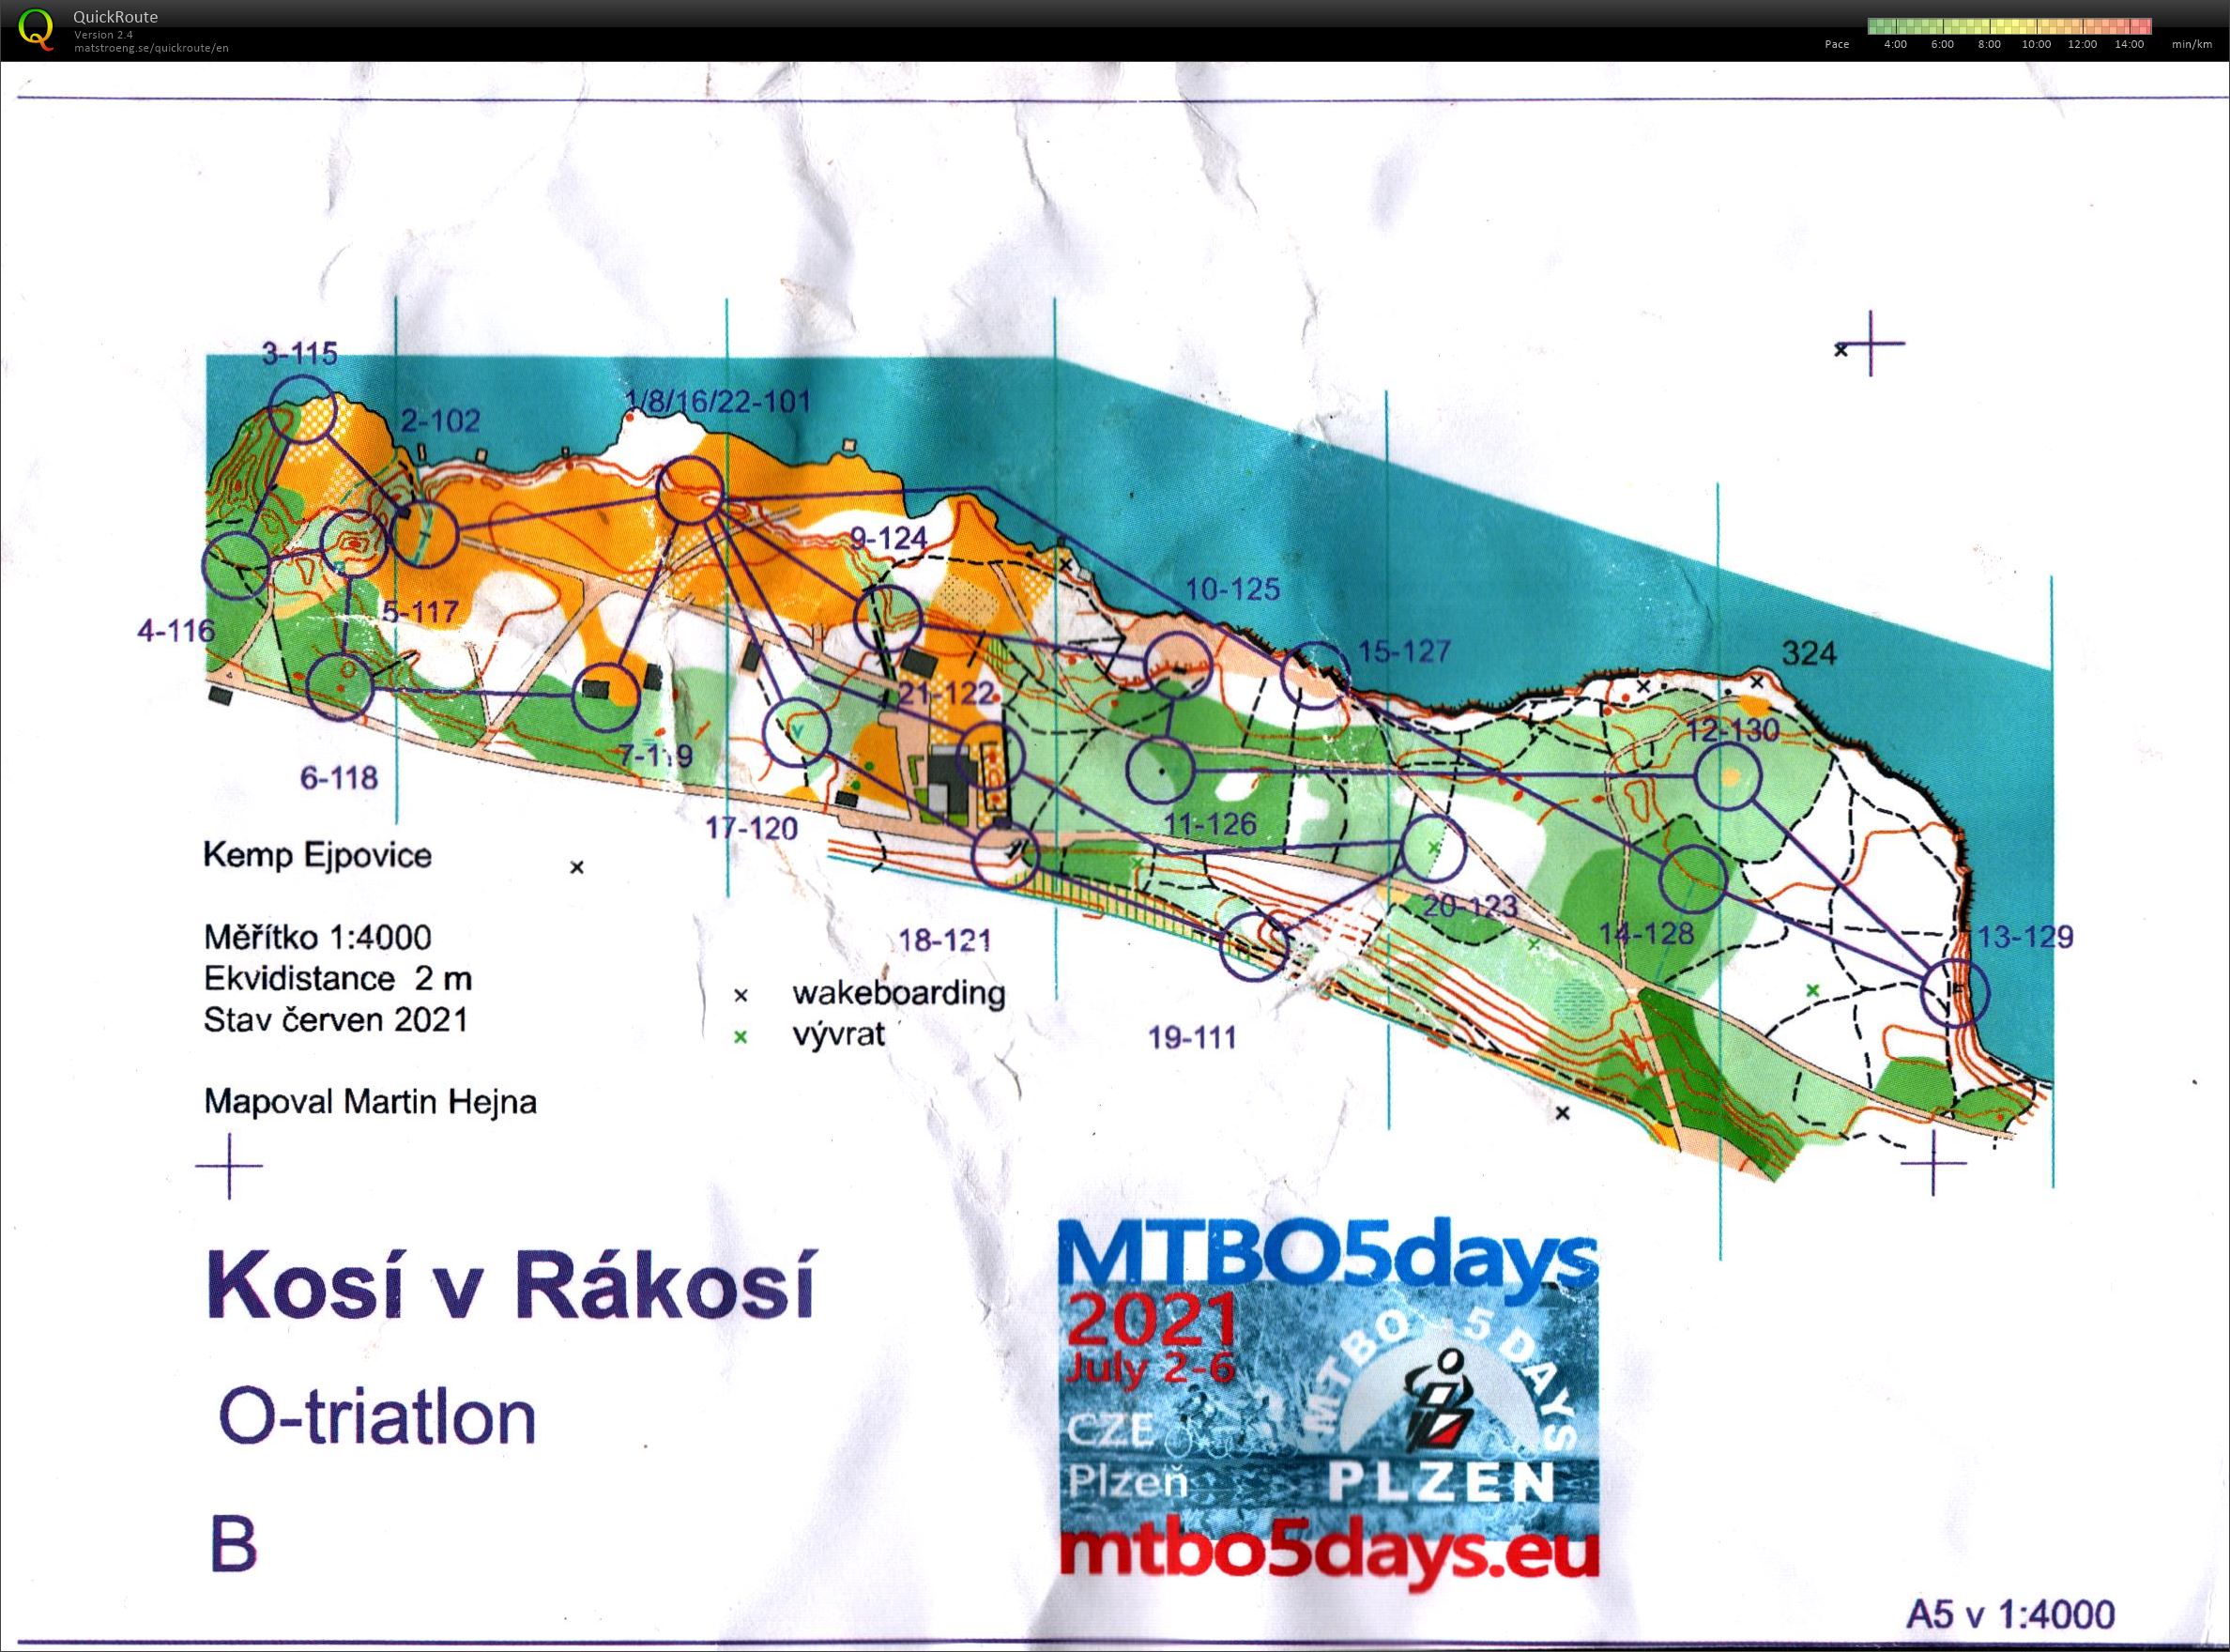Click the Mapoval Martin Hejna credit
The width and height of the screenshot is (2230, 1652).
coord(370,1102)
